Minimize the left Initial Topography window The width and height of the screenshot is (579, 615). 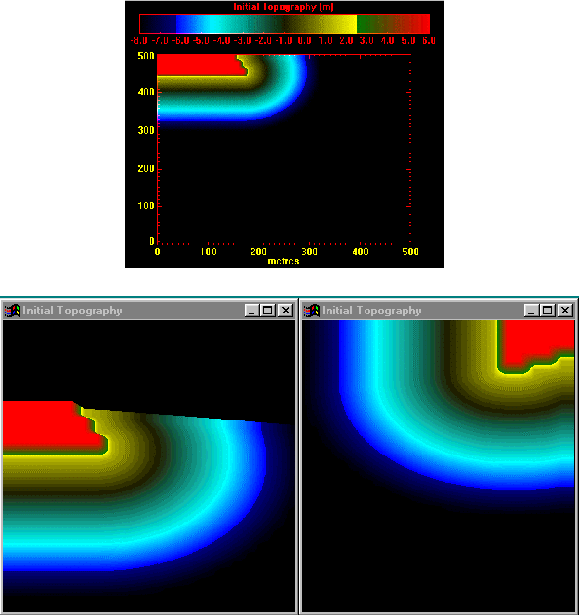[x=251, y=311]
